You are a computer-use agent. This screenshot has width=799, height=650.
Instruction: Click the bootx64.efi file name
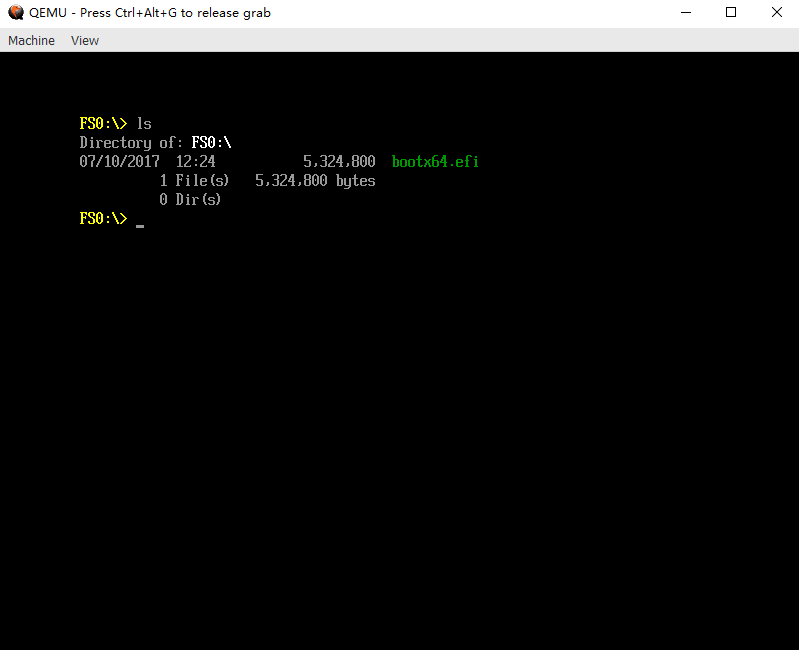pos(435,161)
